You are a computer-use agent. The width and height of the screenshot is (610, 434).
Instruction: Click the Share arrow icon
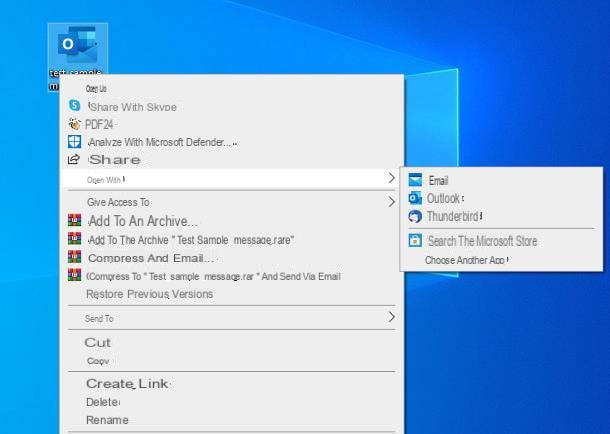74,159
